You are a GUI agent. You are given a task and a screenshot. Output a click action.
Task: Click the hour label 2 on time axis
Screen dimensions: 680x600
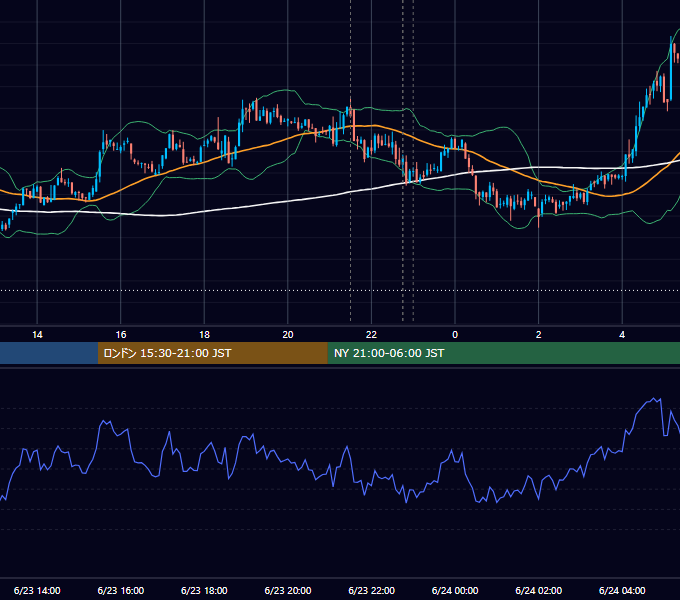(539, 335)
